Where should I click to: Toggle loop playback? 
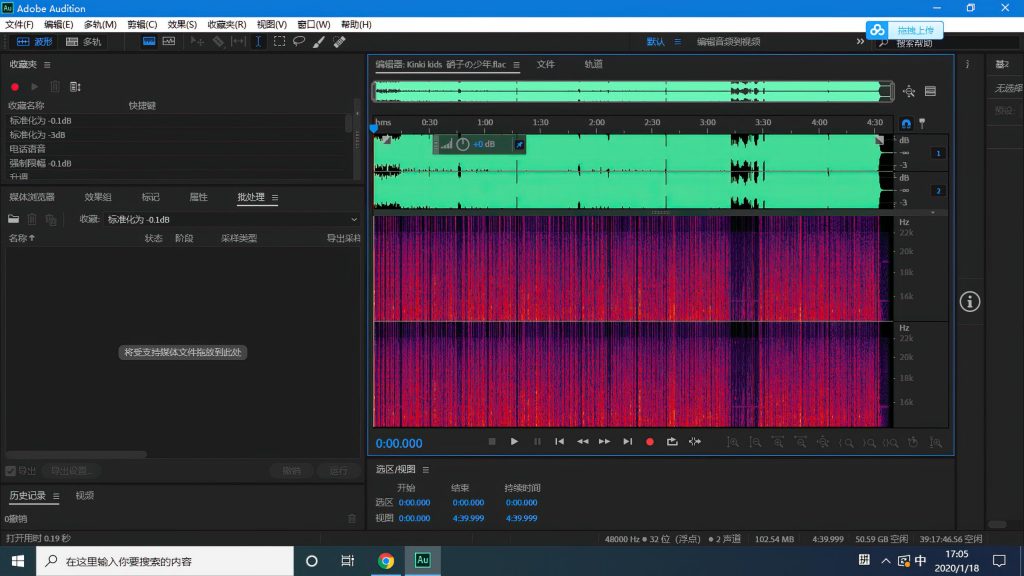(672, 442)
